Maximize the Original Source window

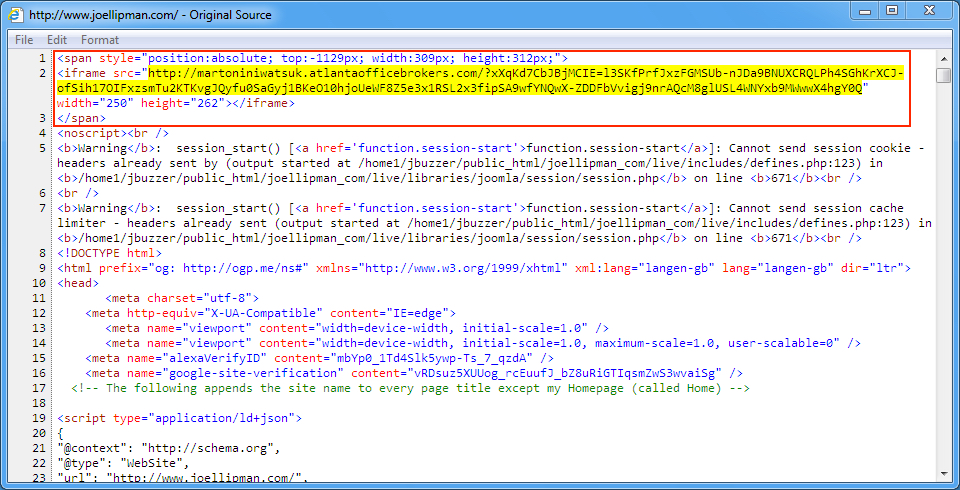point(892,11)
